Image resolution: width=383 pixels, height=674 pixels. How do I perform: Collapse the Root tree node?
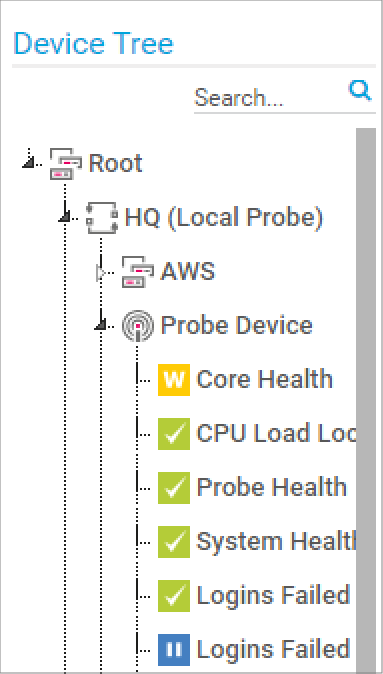(28, 162)
